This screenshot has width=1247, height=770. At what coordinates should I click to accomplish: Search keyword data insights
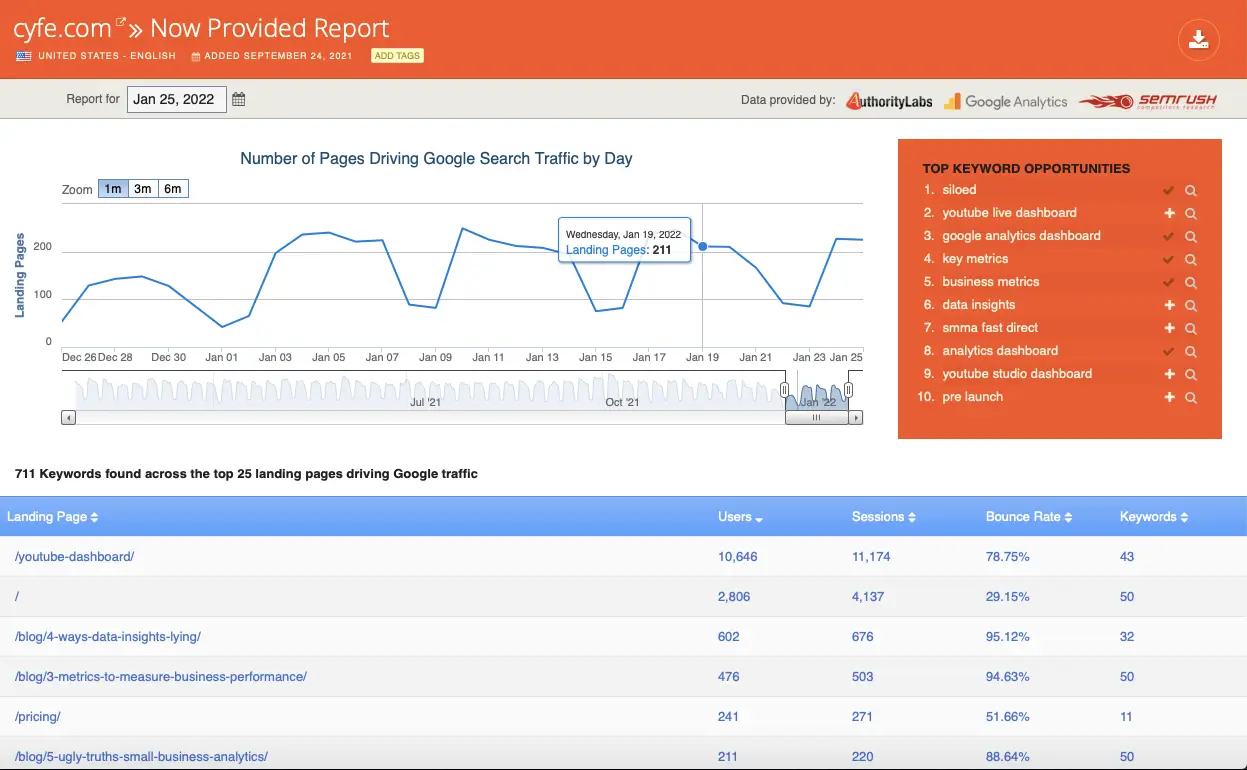coord(1191,305)
